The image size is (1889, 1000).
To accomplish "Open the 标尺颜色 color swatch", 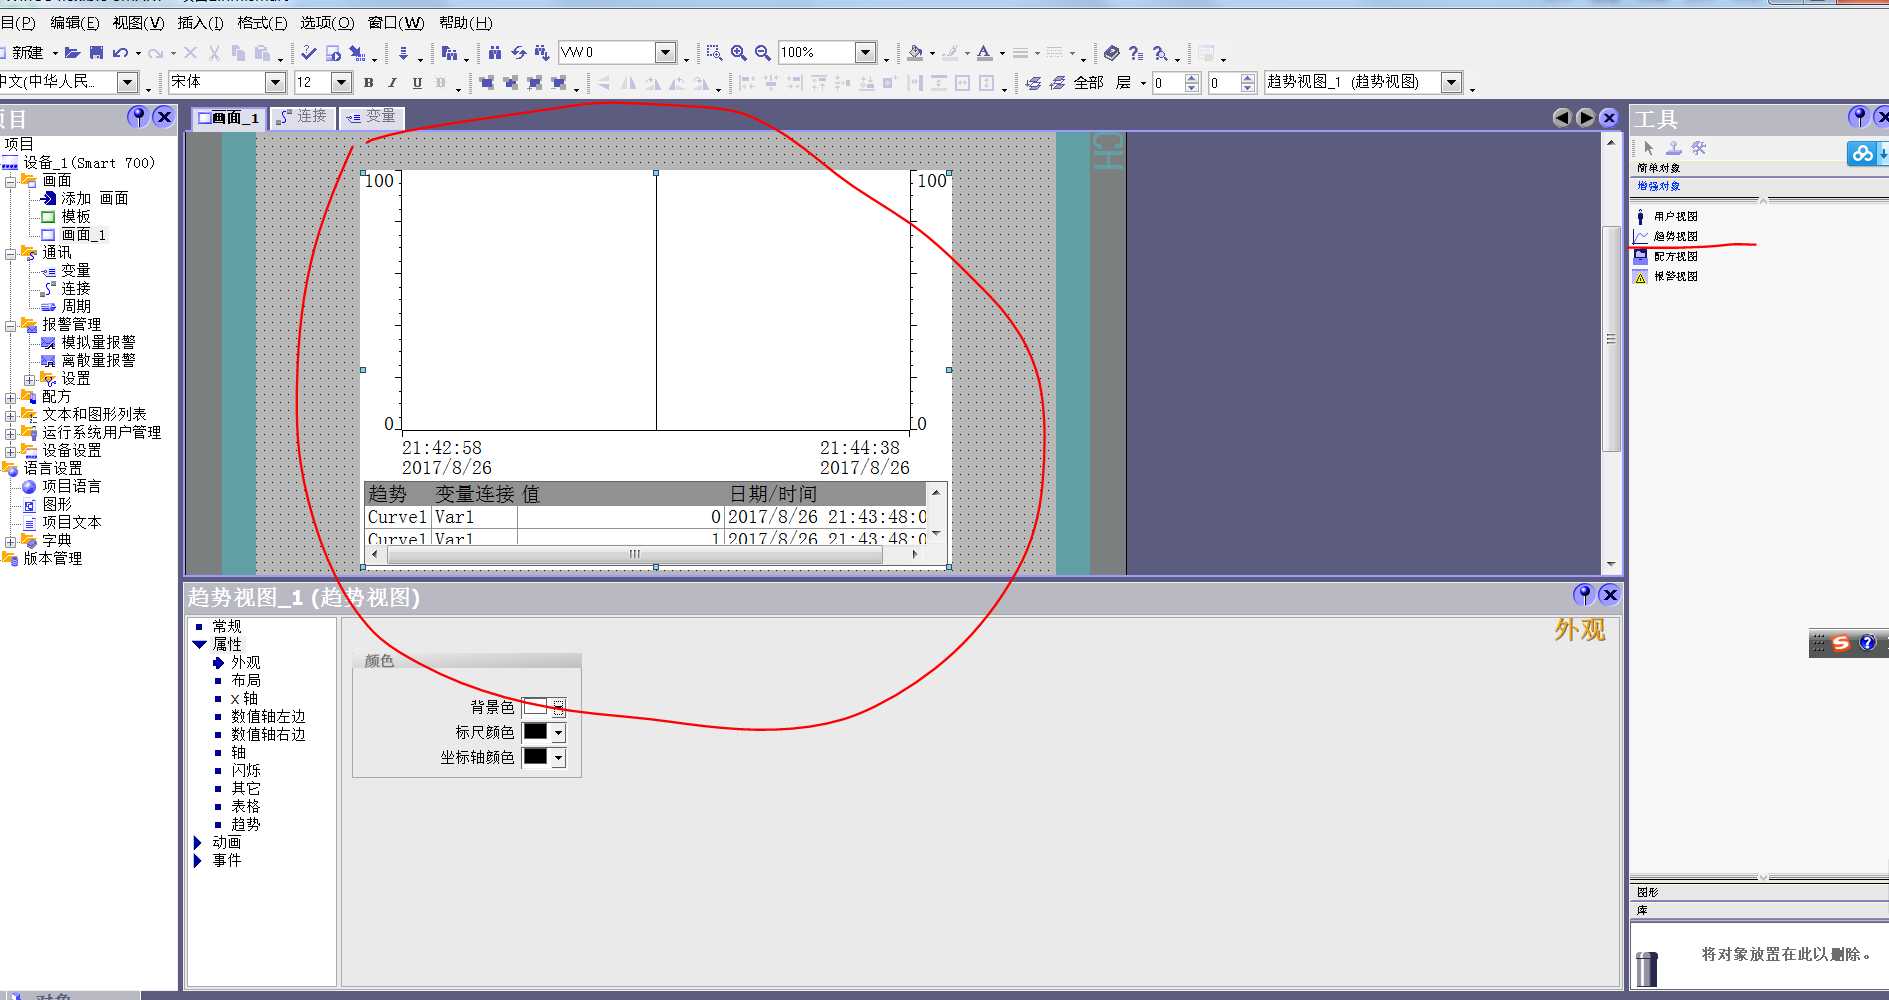I will click(544, 732).
